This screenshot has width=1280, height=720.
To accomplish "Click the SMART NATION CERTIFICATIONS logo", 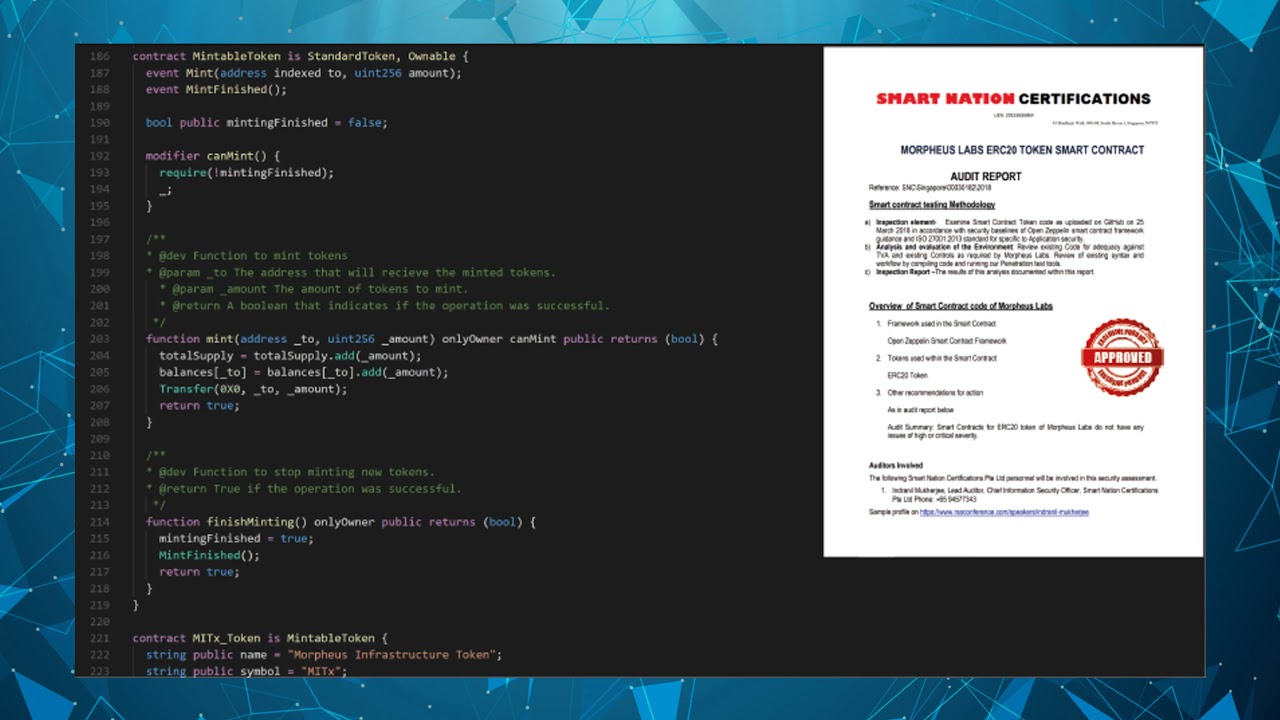I will click(1013, 99).
